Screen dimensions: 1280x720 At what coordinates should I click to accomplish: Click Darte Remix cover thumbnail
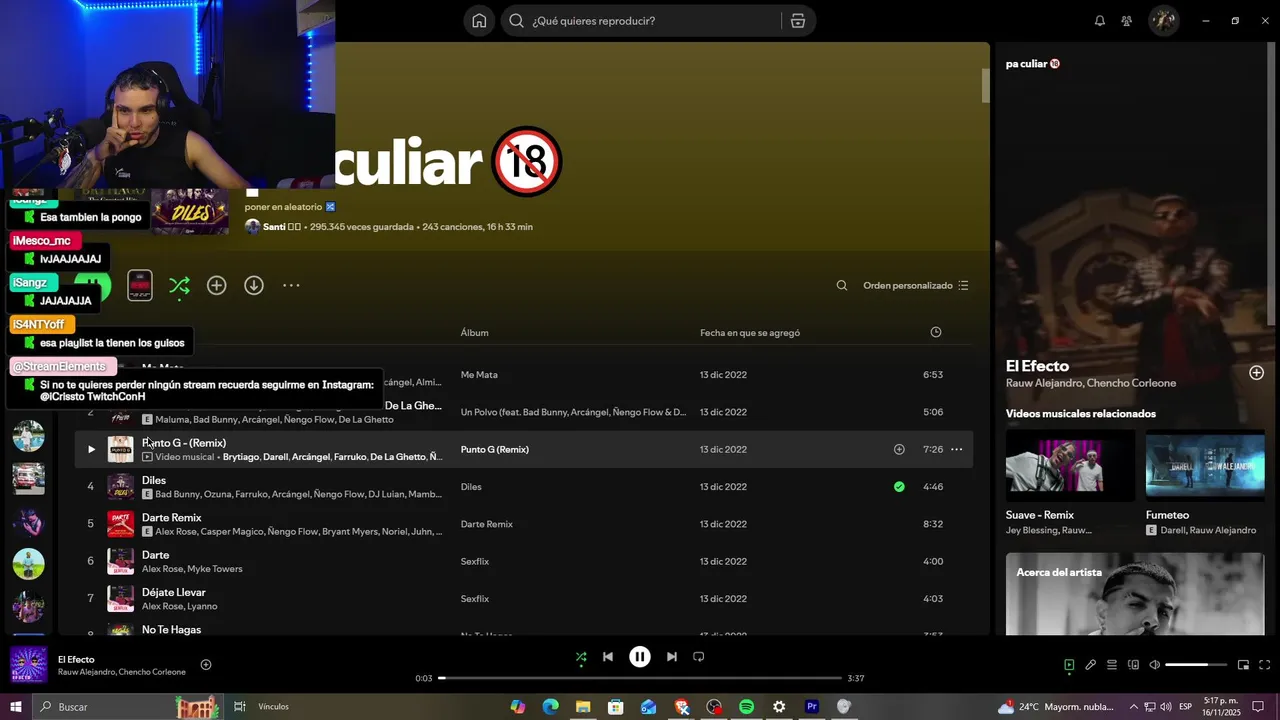point(121,524)
